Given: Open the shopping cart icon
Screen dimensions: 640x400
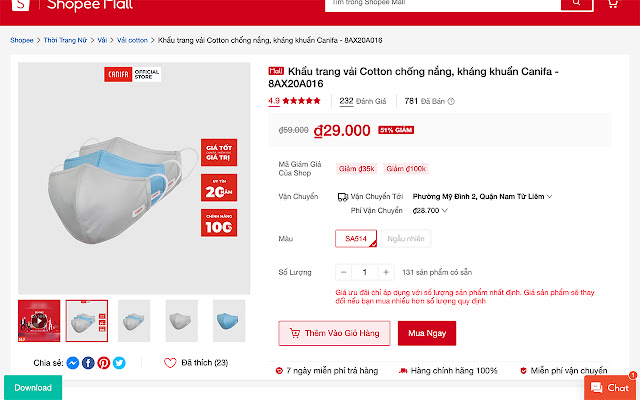Looking at the screenshot, I should [612, 3].
